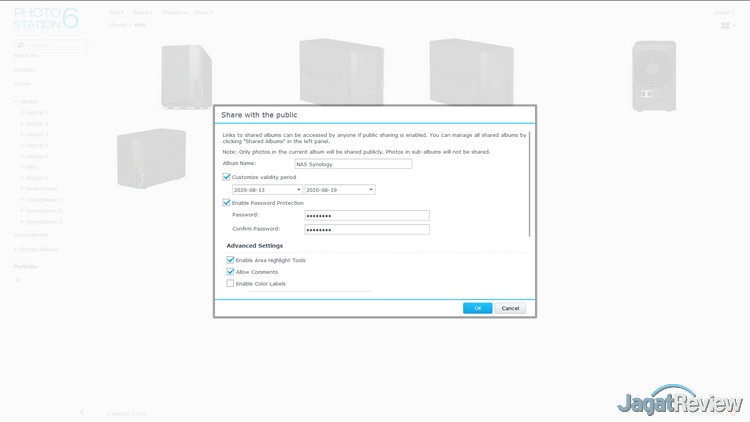
Task: Open the Add menu in Photo Station
Action: point(116,12)
